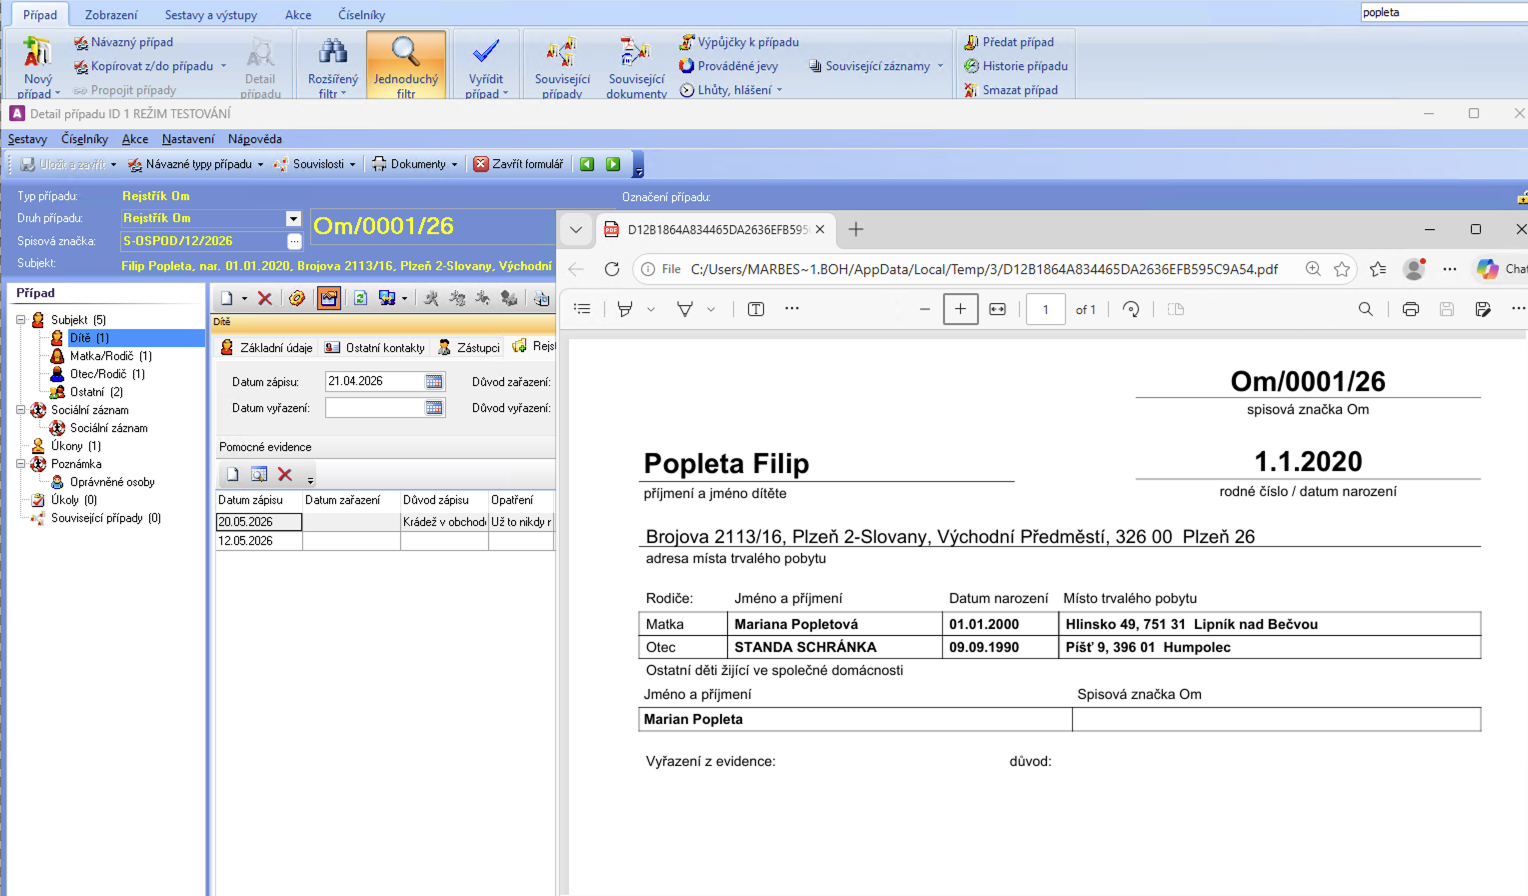This screenshot has height=896, width=1528.
Task: Print the PDF document
Action: point(1410,309)
